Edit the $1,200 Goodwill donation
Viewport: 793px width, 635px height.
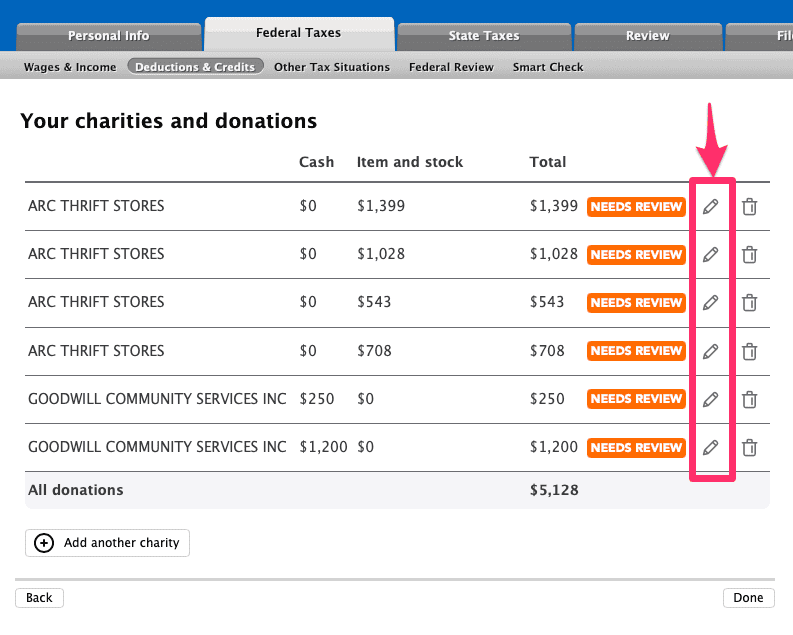tap(710, 447)
